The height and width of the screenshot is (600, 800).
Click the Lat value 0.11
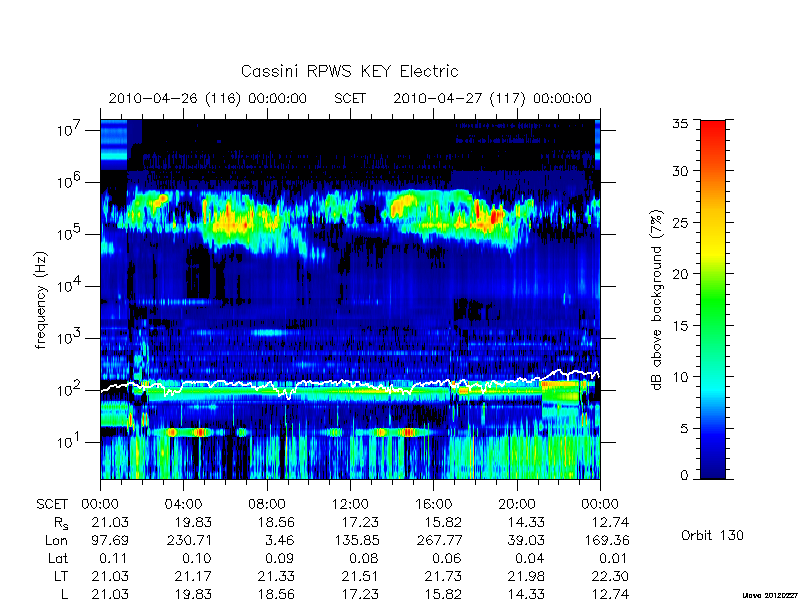114,559
